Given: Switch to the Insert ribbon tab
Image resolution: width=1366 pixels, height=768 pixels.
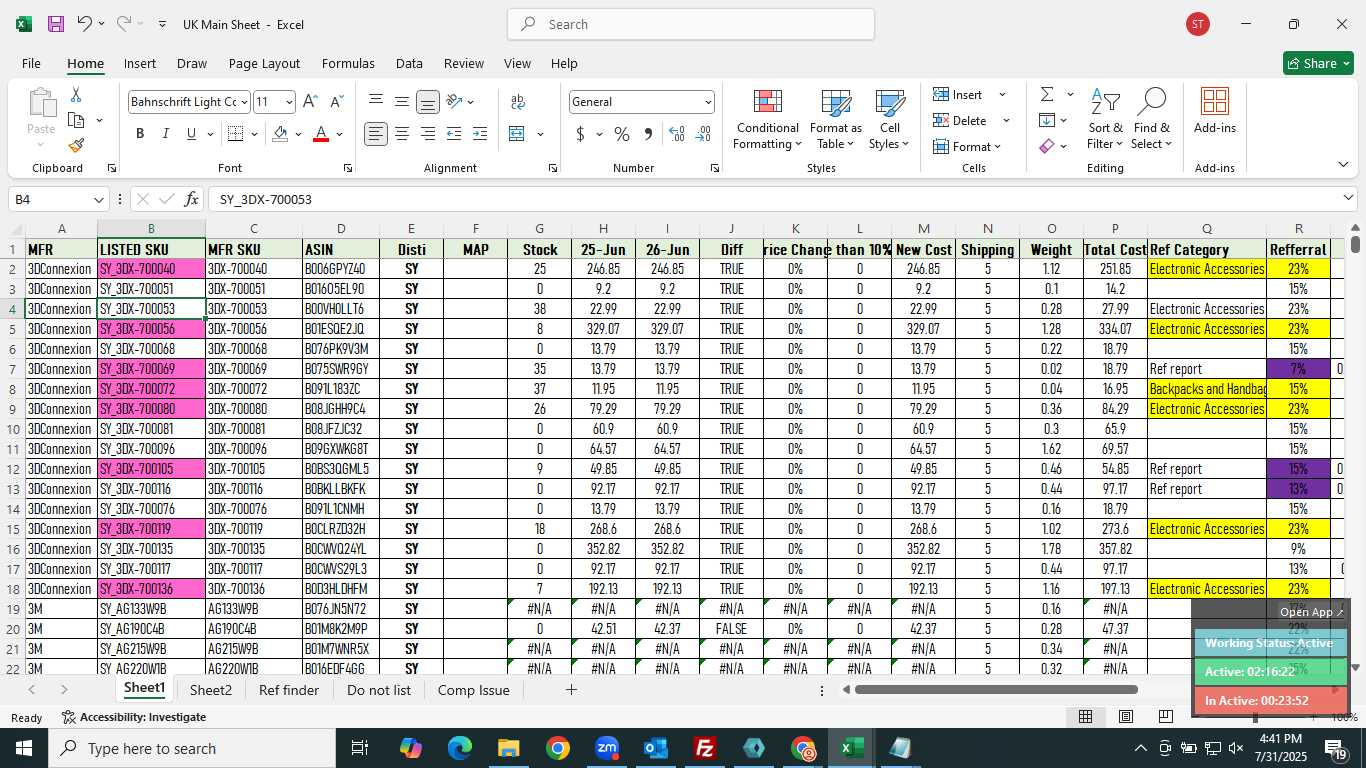Looking at the screenshot, I should (x=140, y=63).
